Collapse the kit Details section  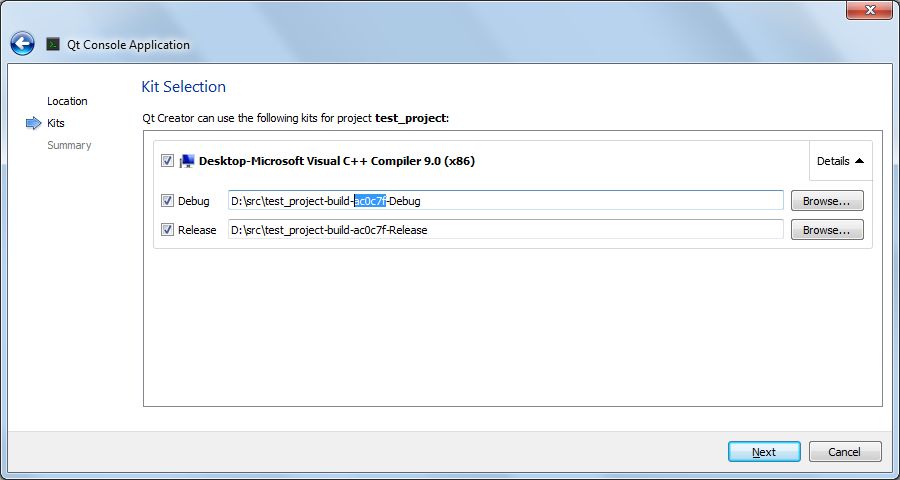839,161
